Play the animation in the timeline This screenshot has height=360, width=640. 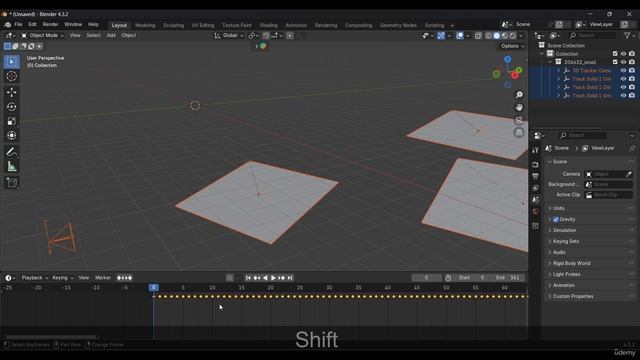click(x=273, y=278)
